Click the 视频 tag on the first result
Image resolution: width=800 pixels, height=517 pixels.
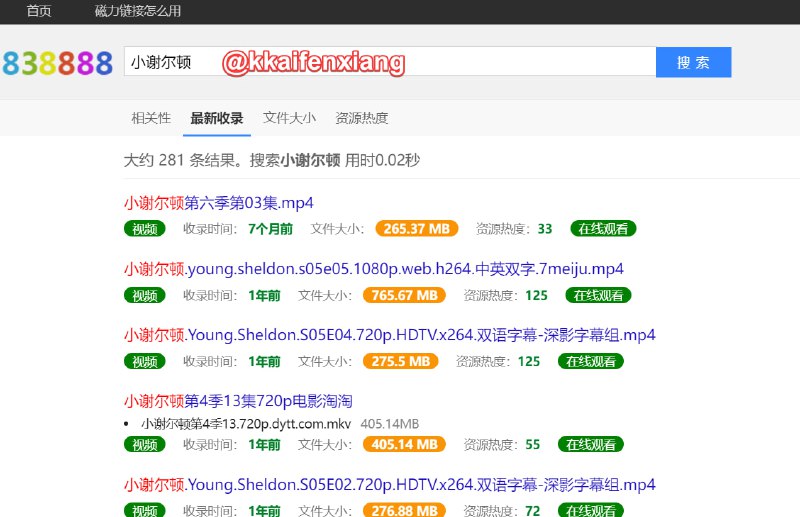(145, 229)
